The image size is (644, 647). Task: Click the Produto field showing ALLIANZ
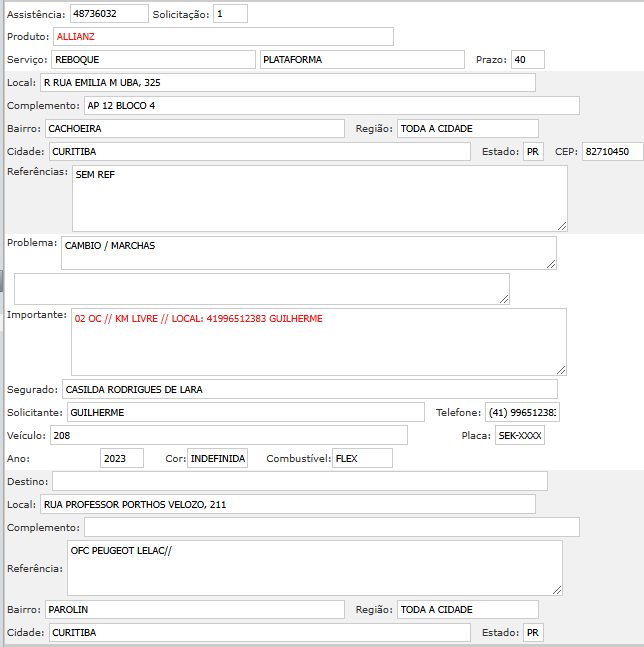pyautogui.click(x=223, y=36)
